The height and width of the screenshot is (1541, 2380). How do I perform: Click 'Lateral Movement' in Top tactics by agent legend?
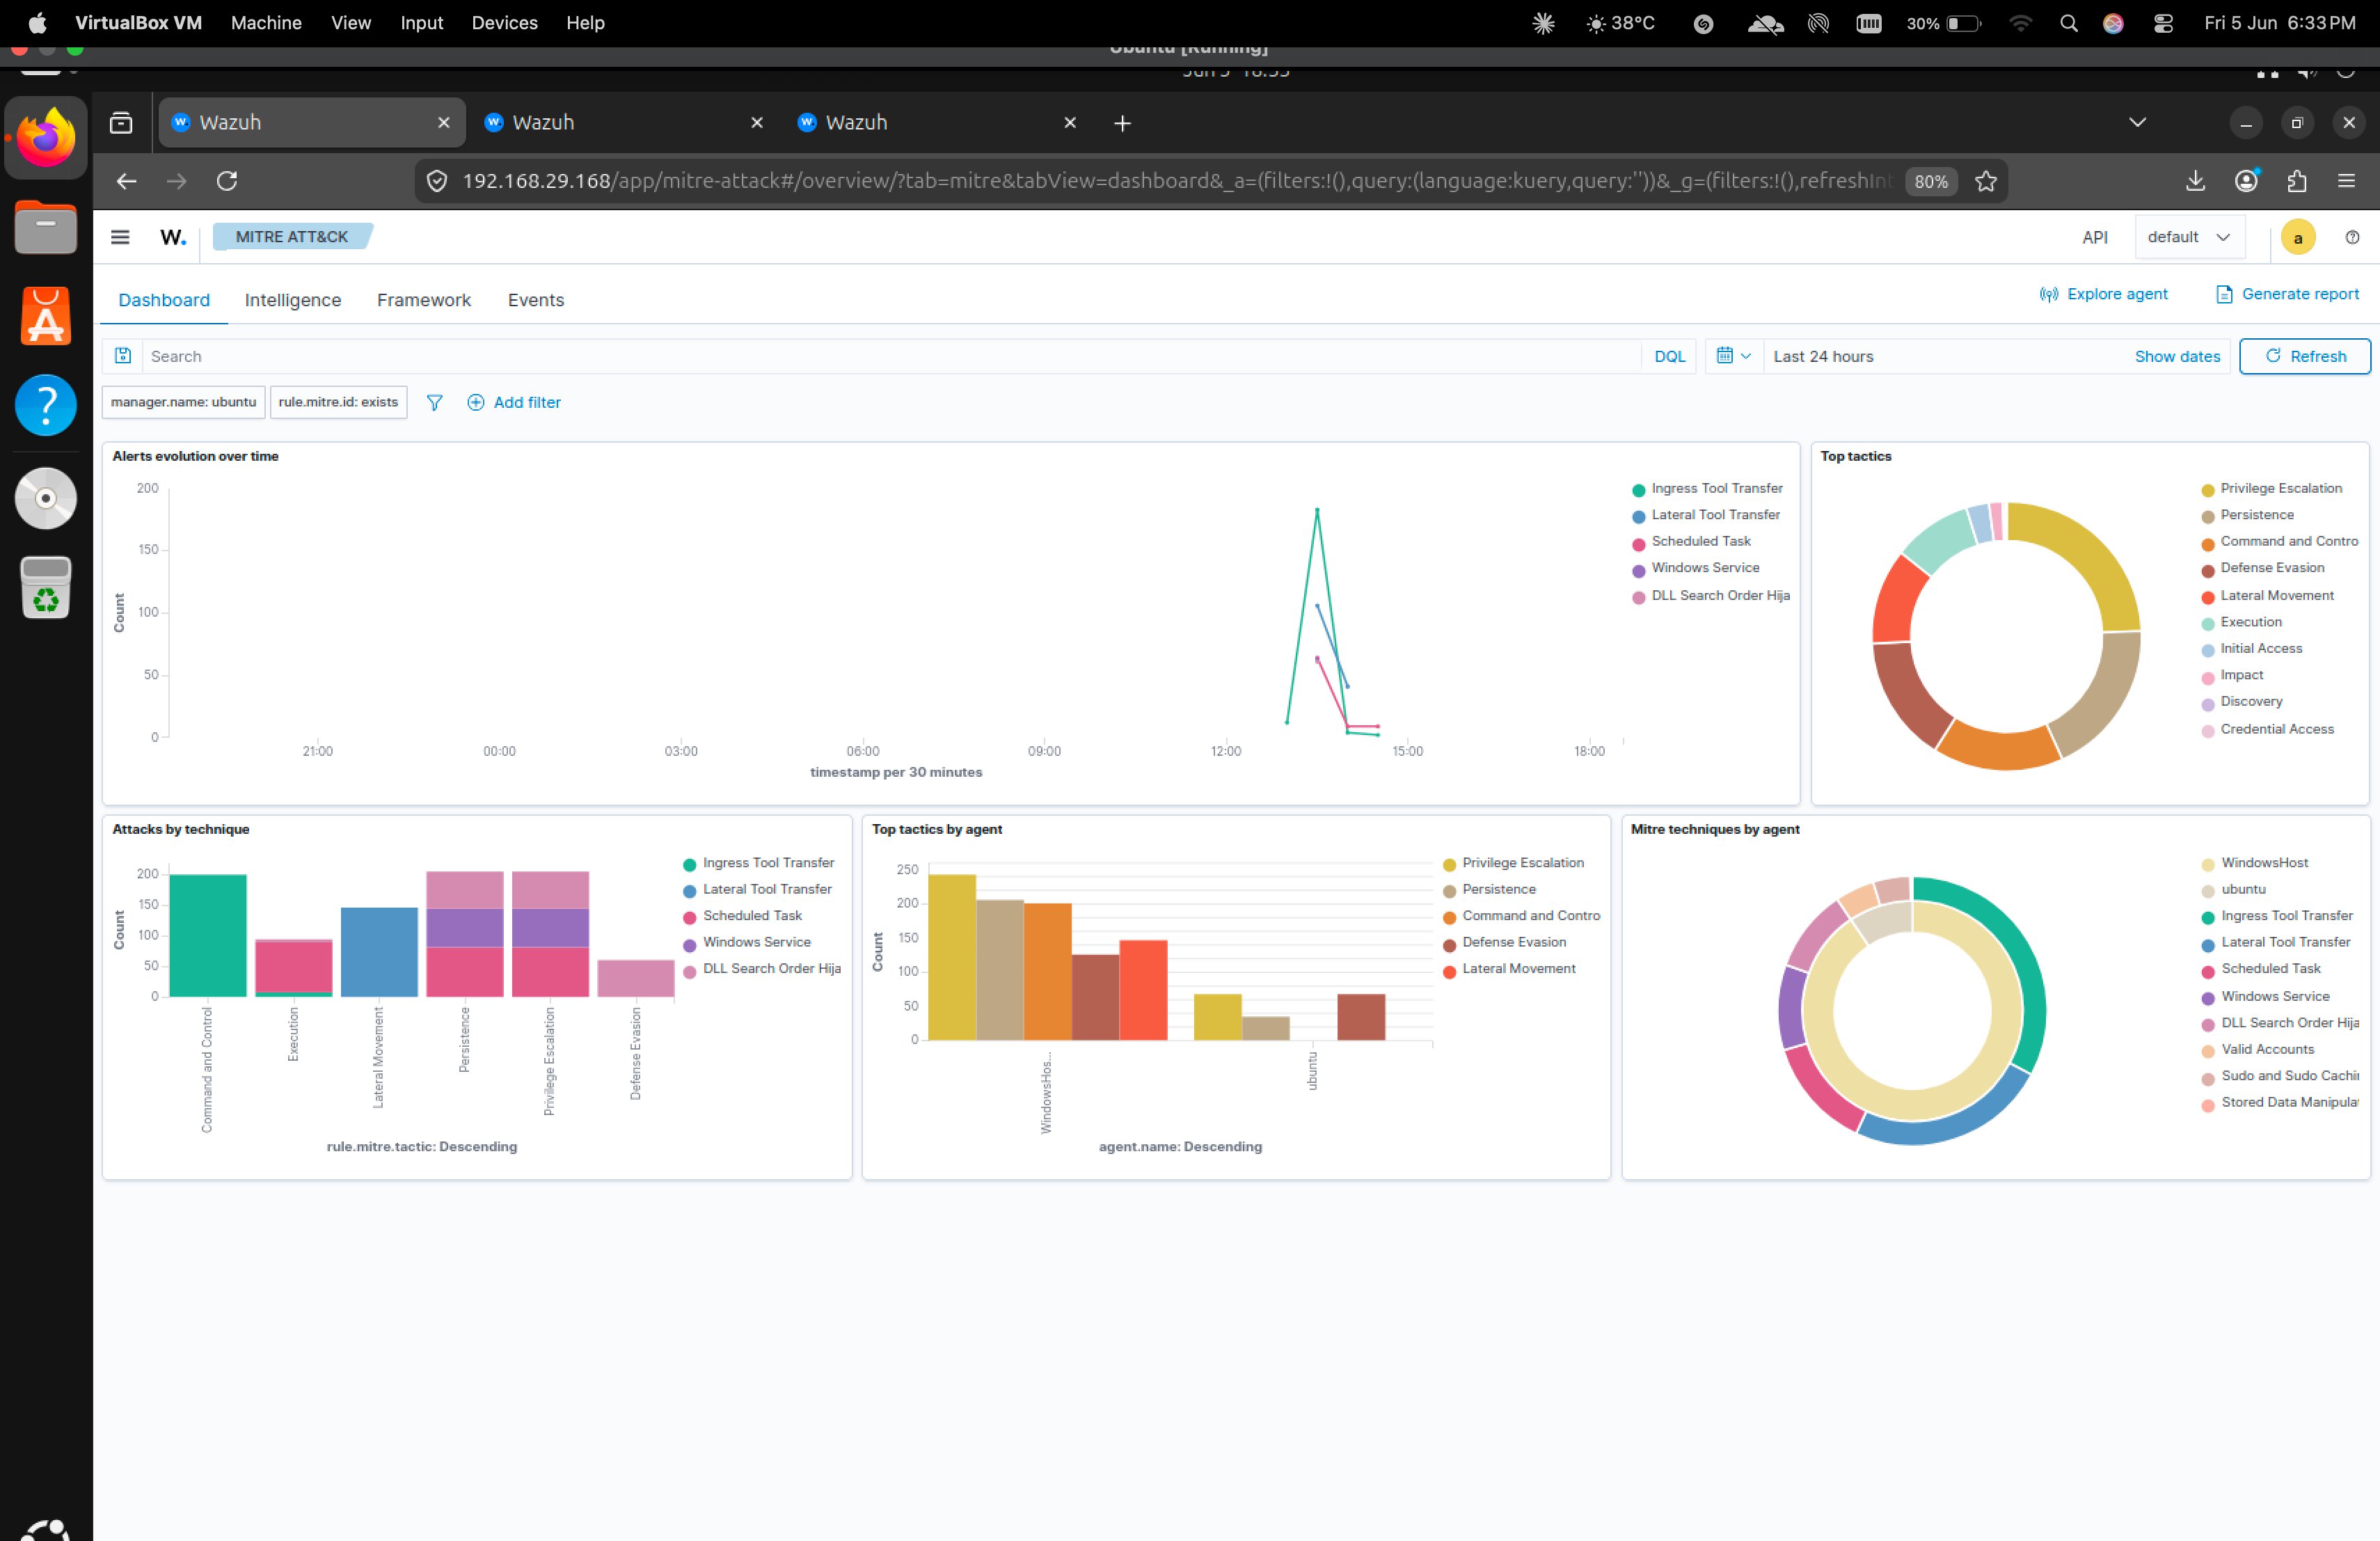coord(1518,968)
